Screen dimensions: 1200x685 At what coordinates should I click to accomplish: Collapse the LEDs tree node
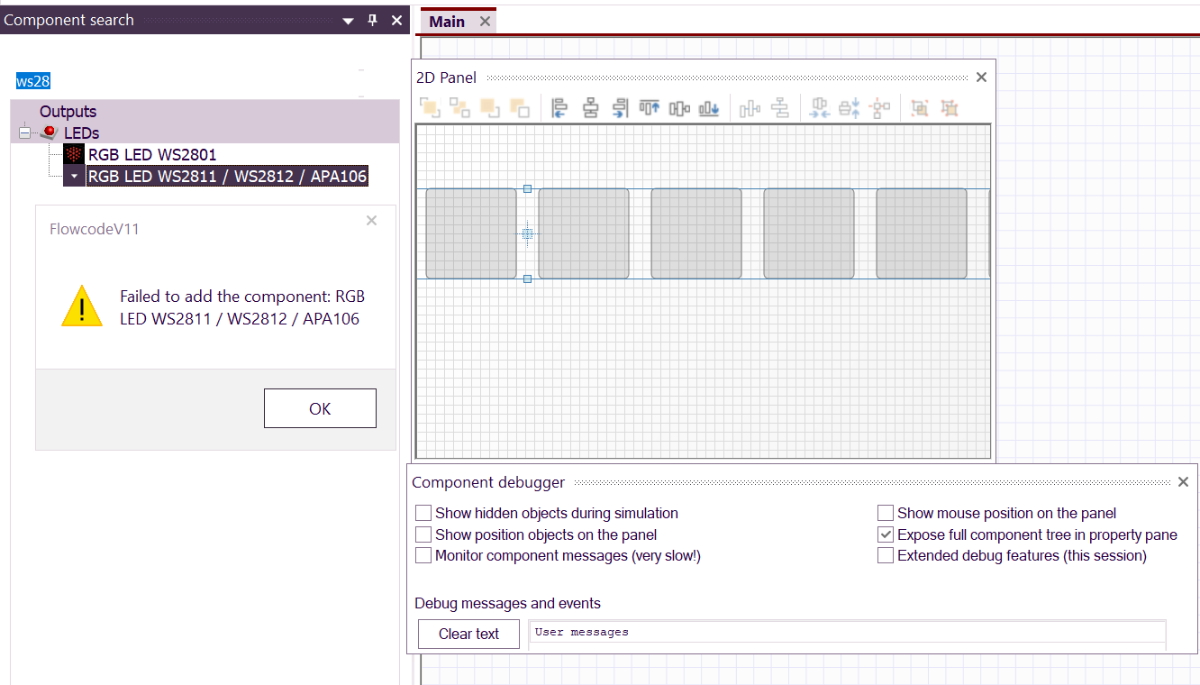[x=25, y=133]
